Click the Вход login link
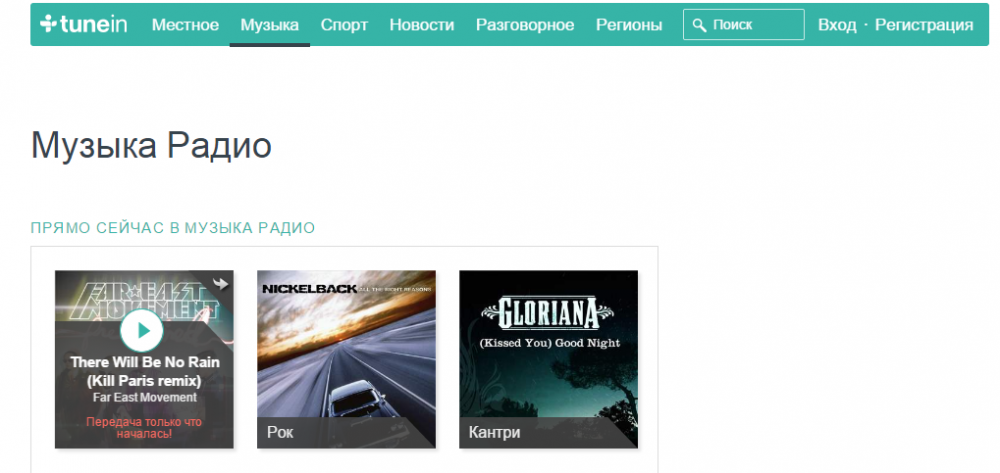This screenshot has width=1000, height=473. [837, 25]
